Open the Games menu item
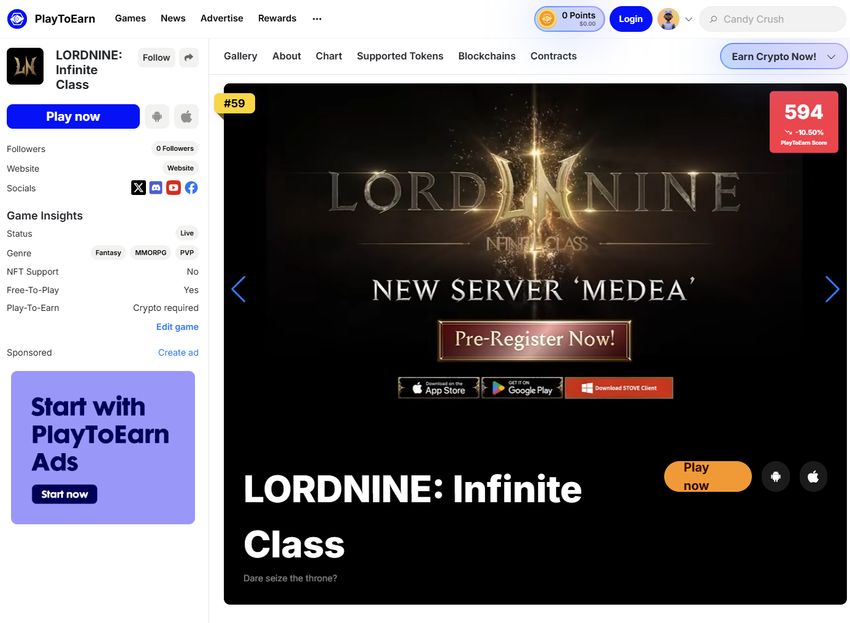 tap(130, 18)
